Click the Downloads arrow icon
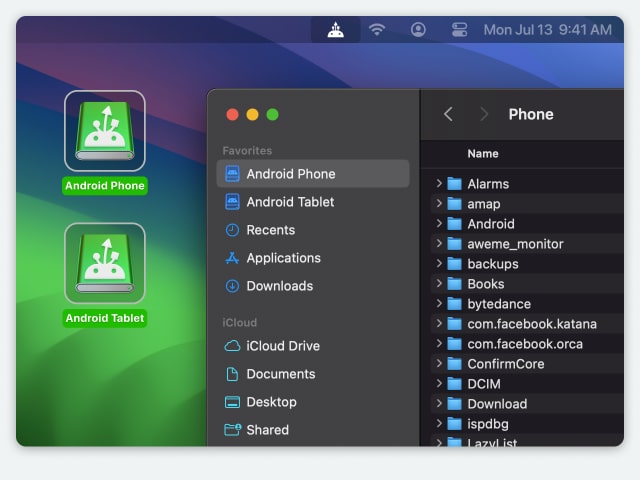Viewport: 640px width, 480px height. (x=232, y=286)
